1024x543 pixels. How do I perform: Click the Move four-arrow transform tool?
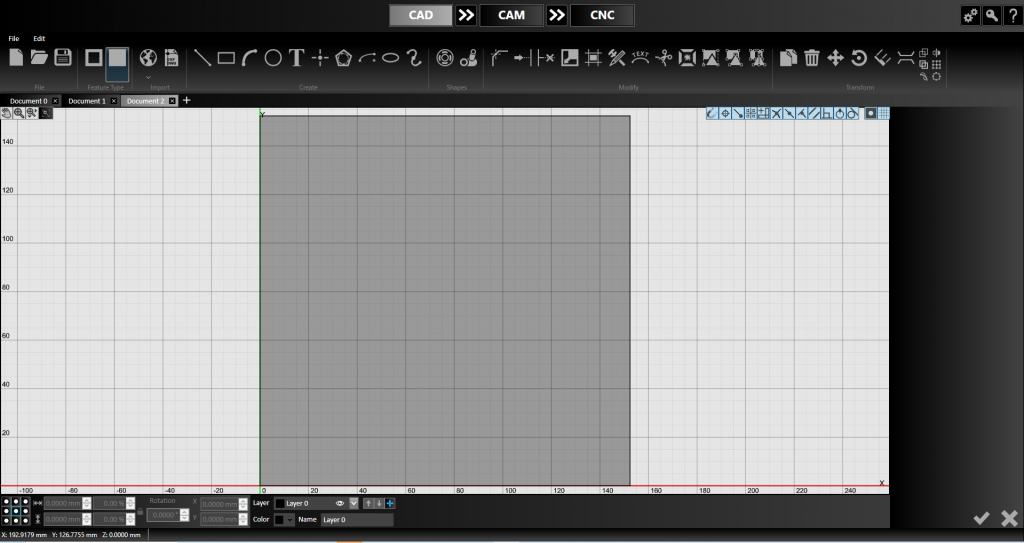(835, 58)
